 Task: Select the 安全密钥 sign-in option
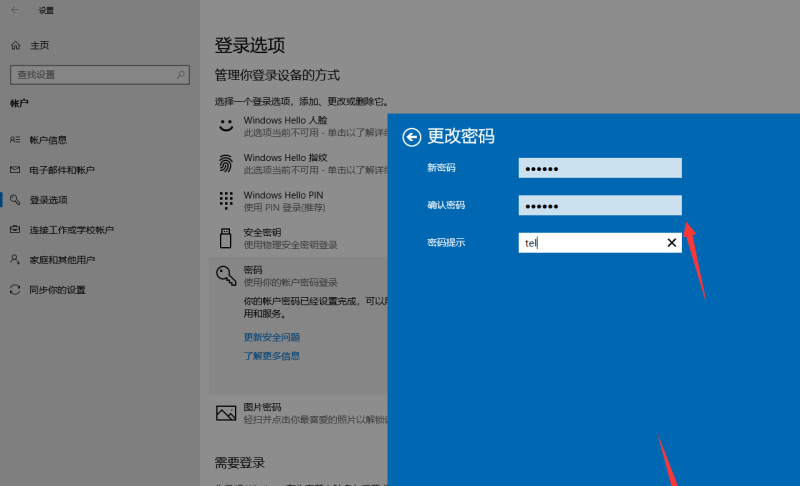tap(262, 233)
